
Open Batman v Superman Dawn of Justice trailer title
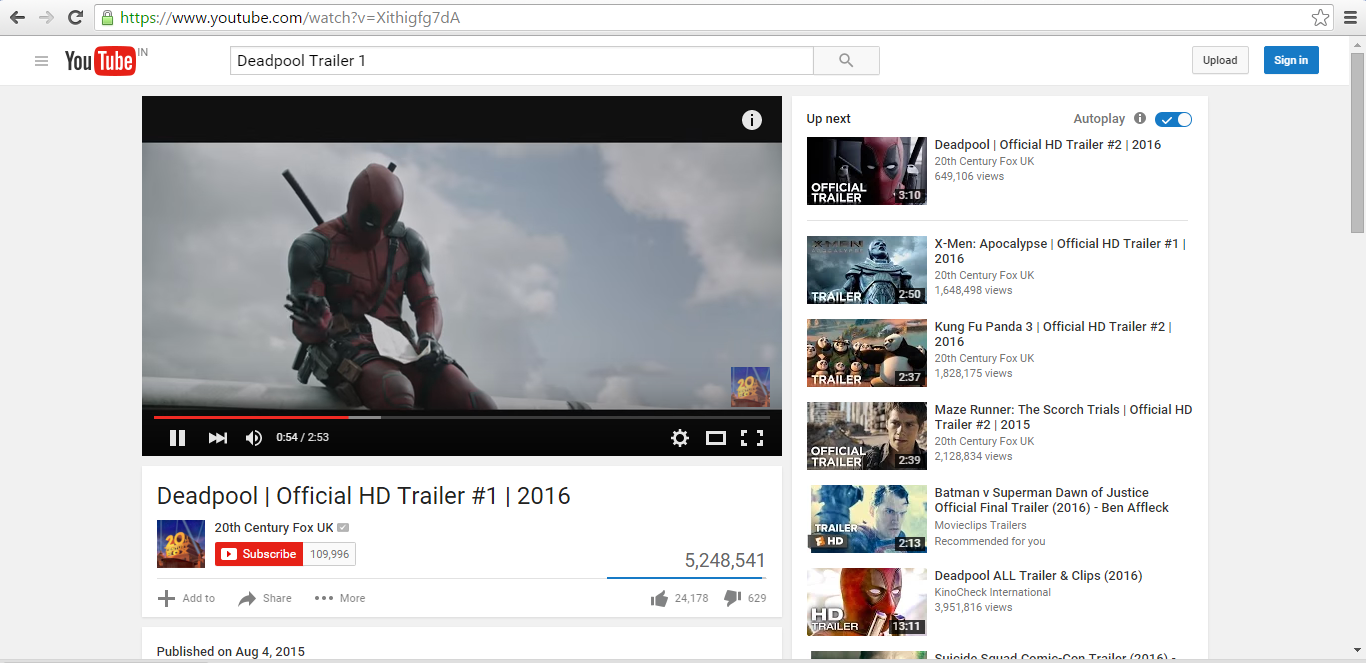point(1052,500)
